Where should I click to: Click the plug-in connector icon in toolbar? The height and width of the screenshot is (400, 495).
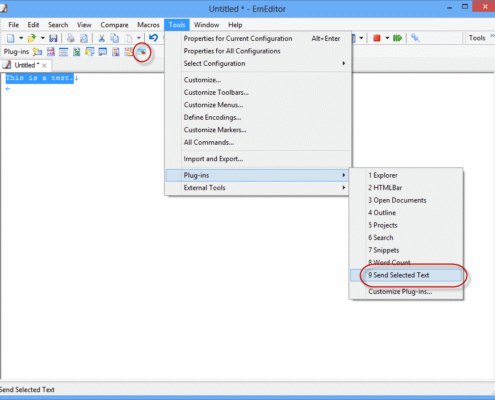click(415, 38)
